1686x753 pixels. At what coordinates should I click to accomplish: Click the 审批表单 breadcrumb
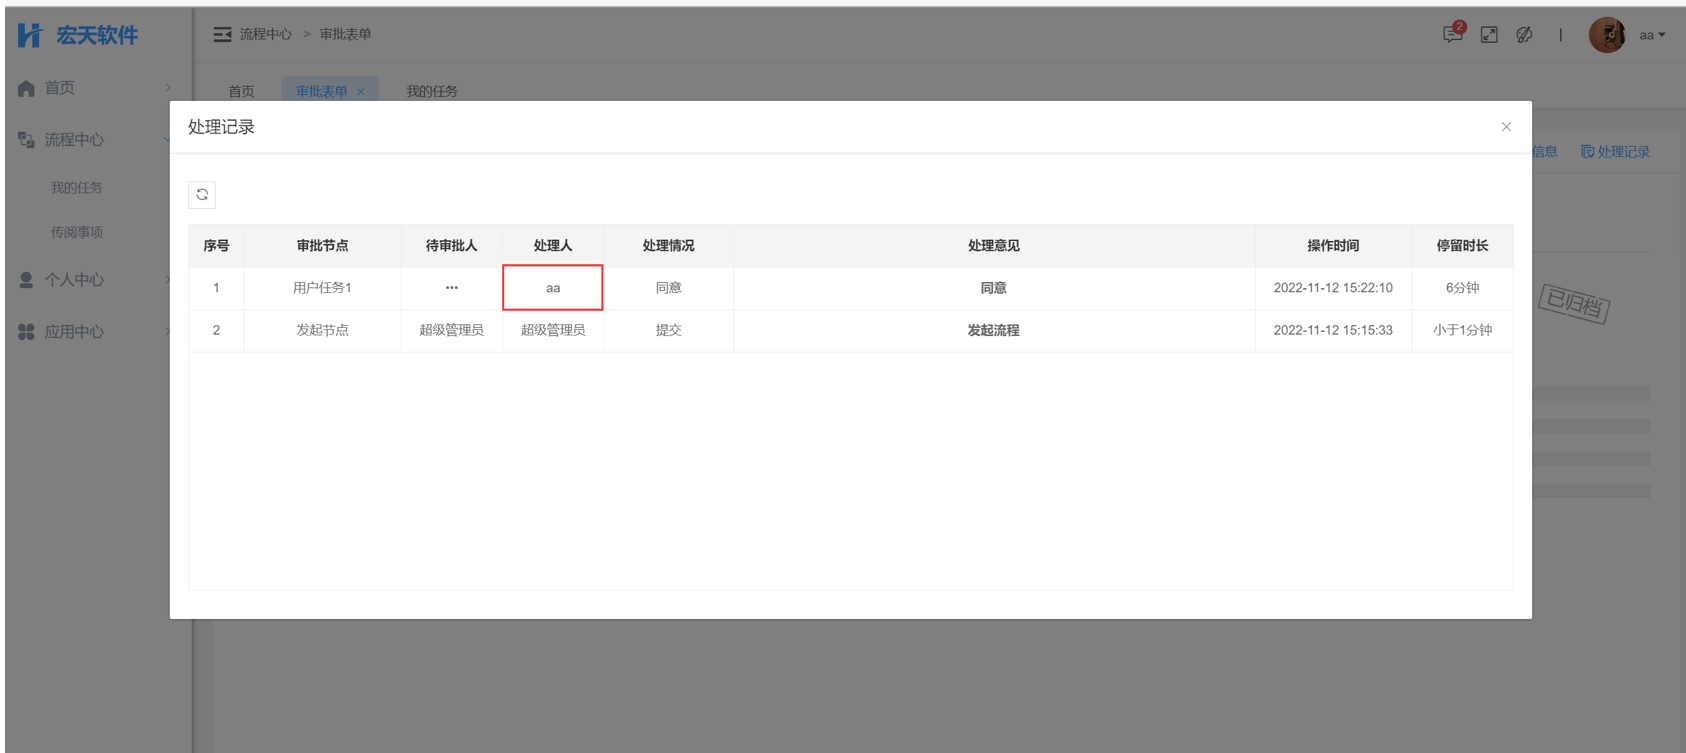click(345, 34)
